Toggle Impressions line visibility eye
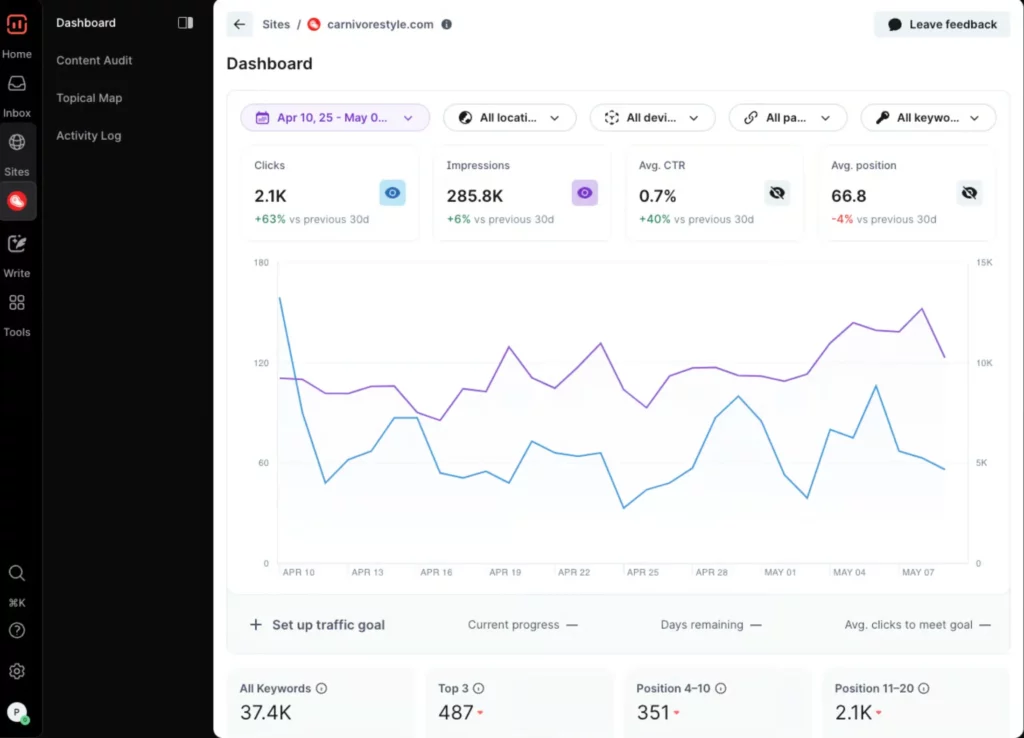Screen dimensions: 1024x738 tap(584, 193)
